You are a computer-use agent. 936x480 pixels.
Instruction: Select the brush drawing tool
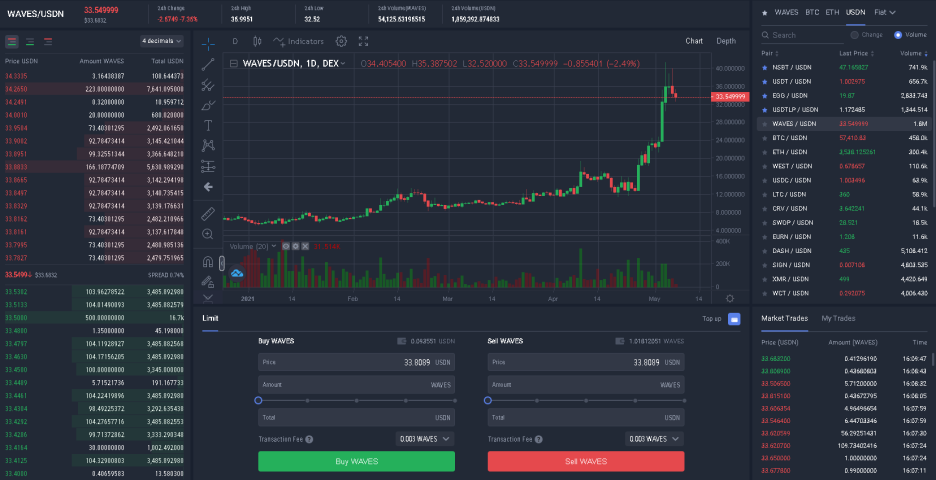(x=208, y=105)
